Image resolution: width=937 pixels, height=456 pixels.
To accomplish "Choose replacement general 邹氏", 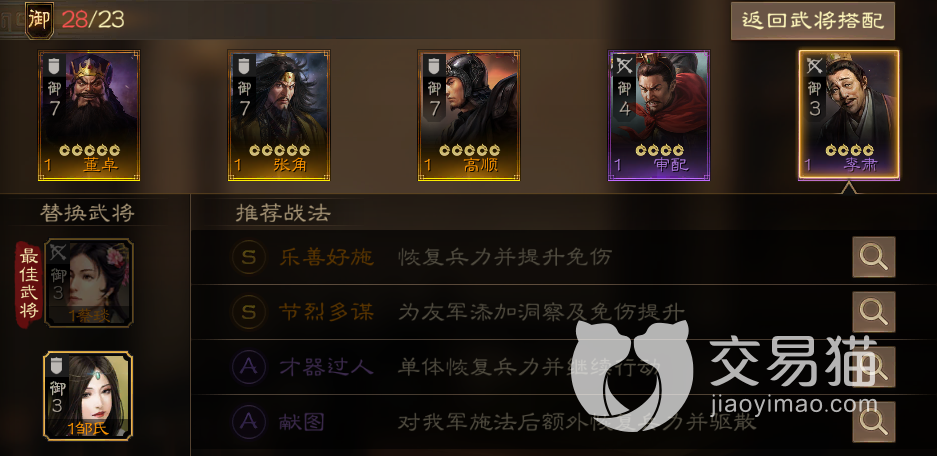I will 88,396.
